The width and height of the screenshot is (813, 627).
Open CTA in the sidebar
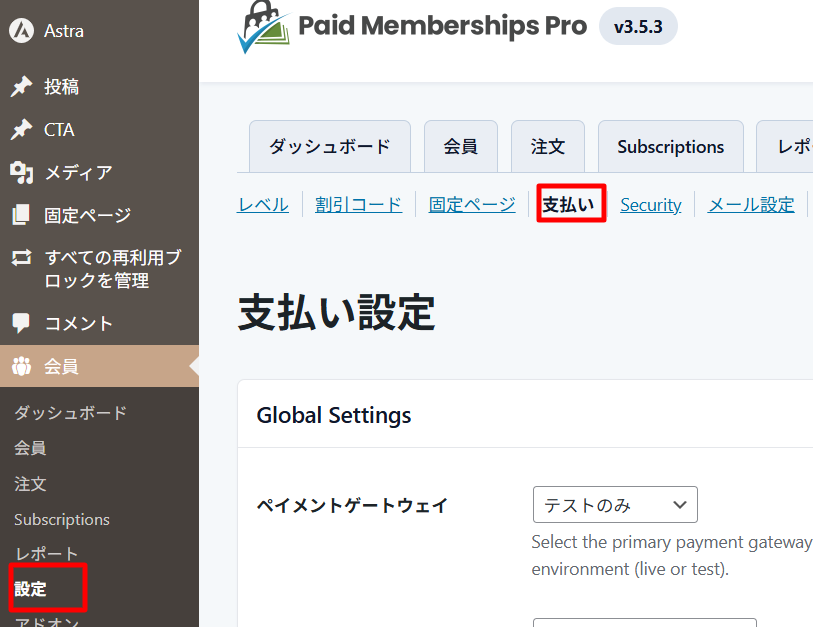point(99,130)
